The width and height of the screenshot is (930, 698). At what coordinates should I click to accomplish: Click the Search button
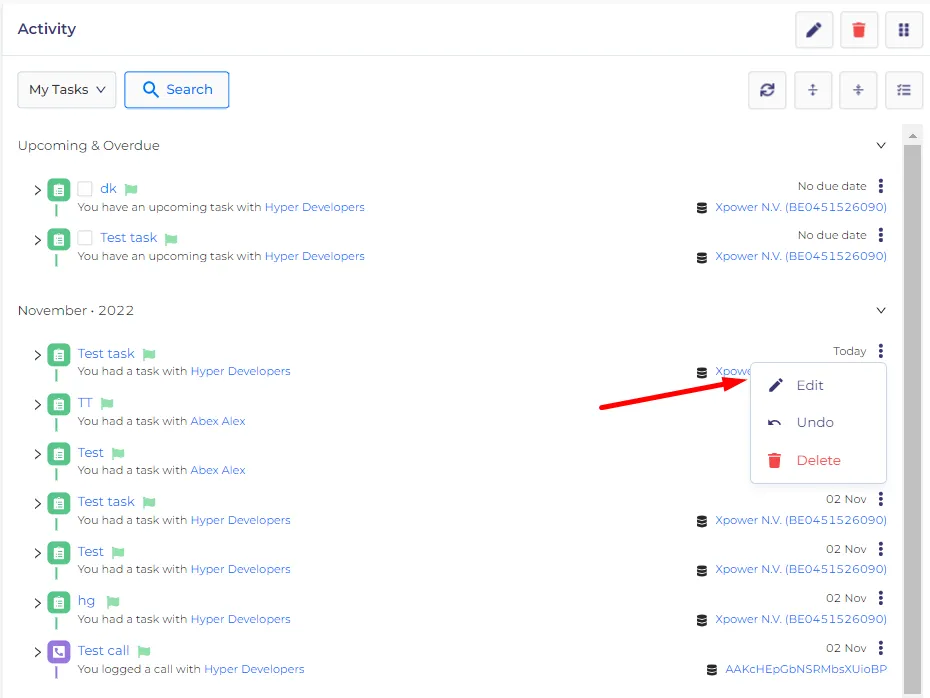click(177, 90)
